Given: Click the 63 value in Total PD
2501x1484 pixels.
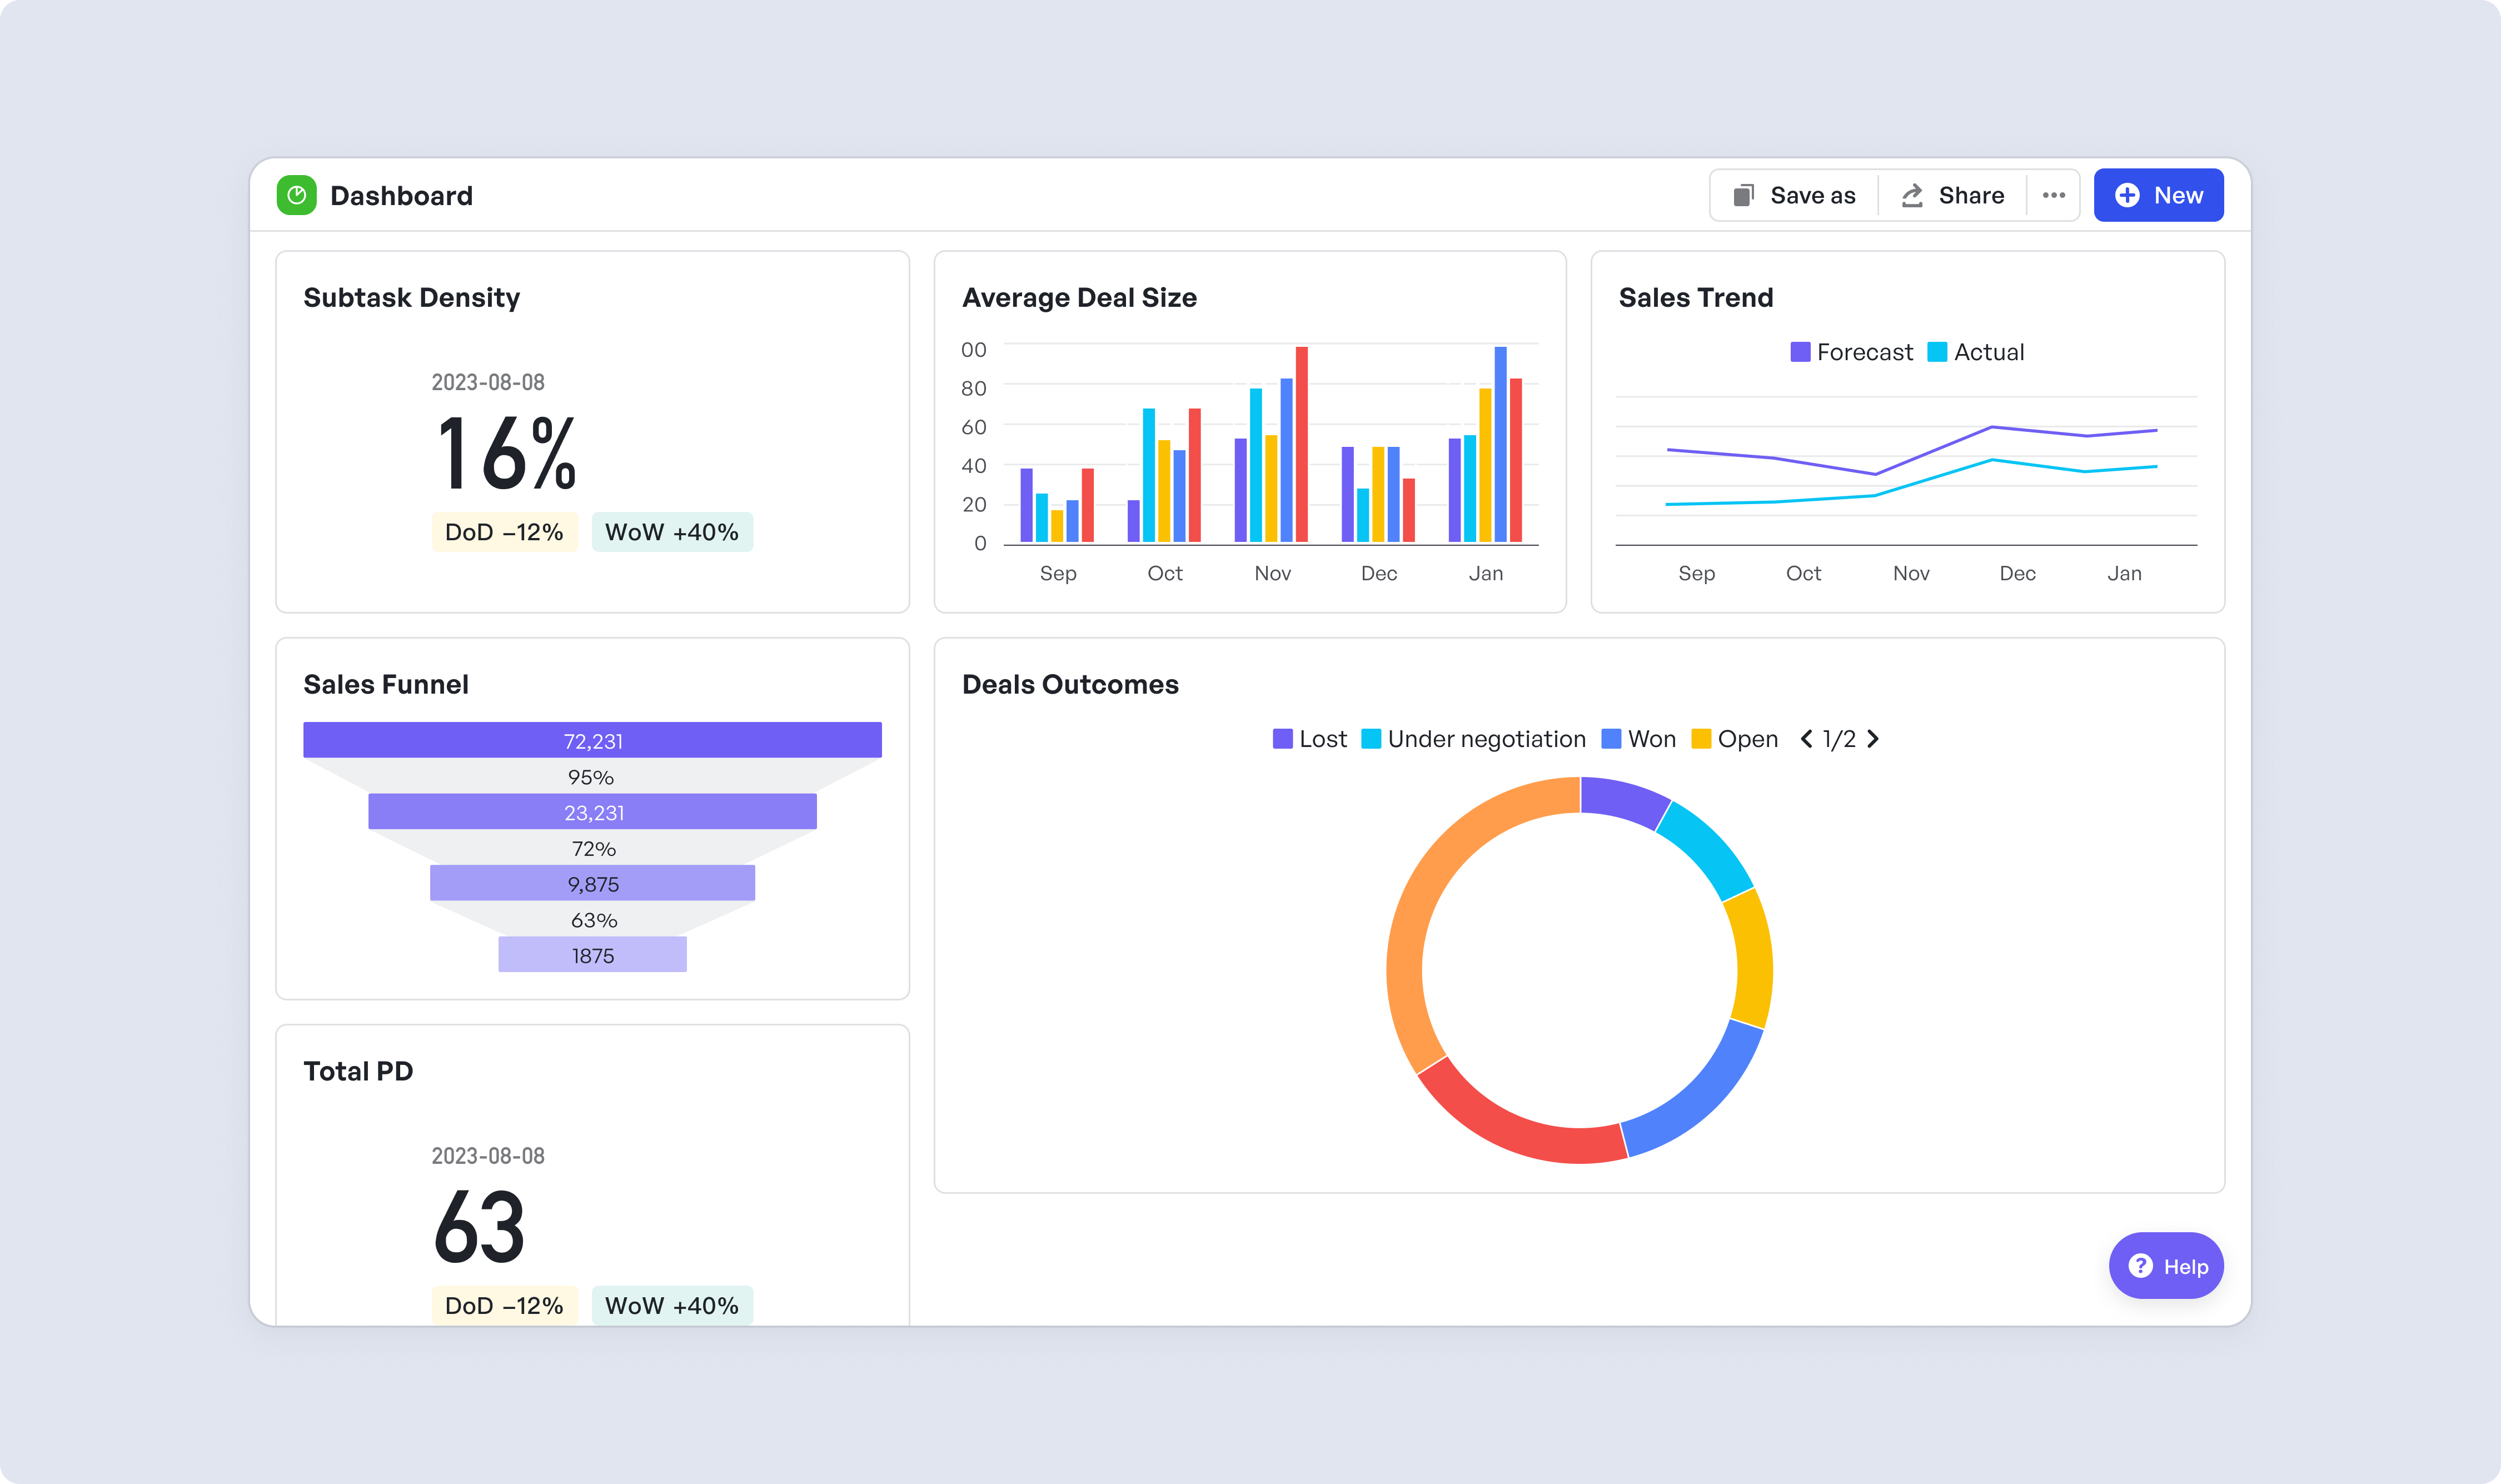Looking at the screenshot, I should pyautogui.click(x=479, y=1227).
